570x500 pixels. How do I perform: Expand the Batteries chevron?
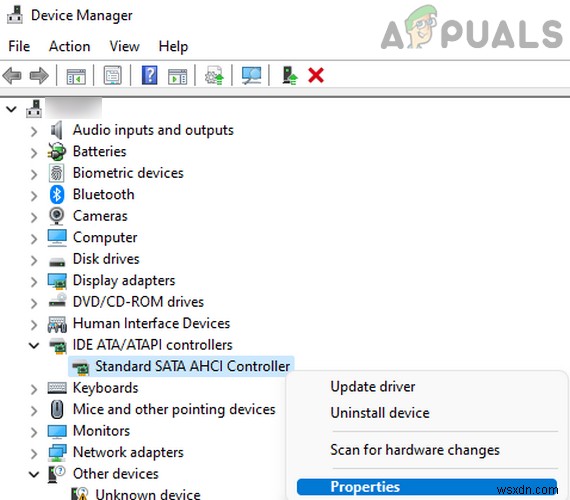tap(34, 153)
